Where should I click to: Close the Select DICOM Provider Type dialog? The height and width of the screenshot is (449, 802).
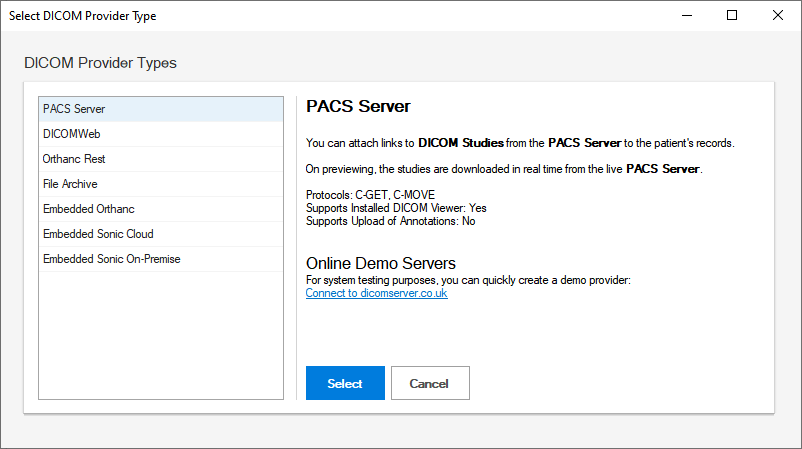click(778, 15)
